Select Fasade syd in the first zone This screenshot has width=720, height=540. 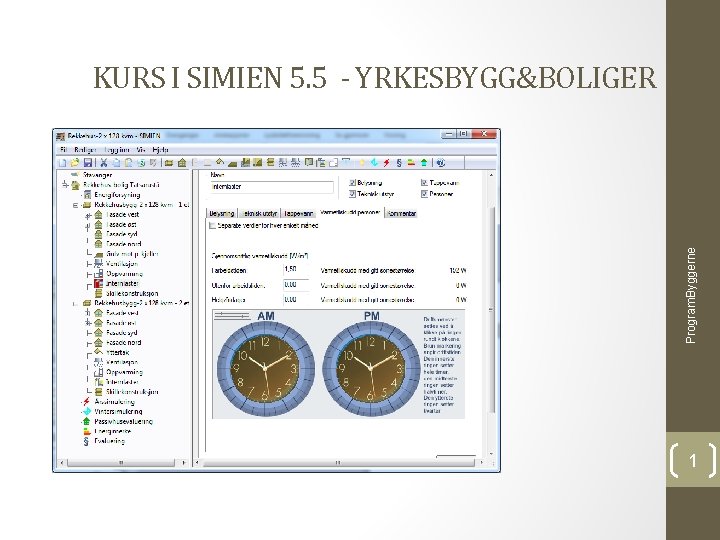click(x=122, y=235)
